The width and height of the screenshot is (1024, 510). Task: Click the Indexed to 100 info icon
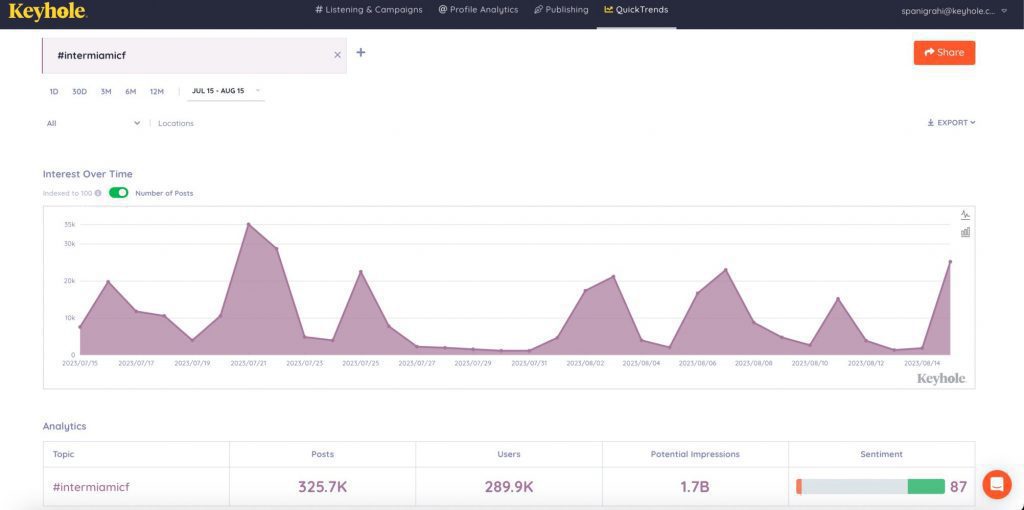98,193
